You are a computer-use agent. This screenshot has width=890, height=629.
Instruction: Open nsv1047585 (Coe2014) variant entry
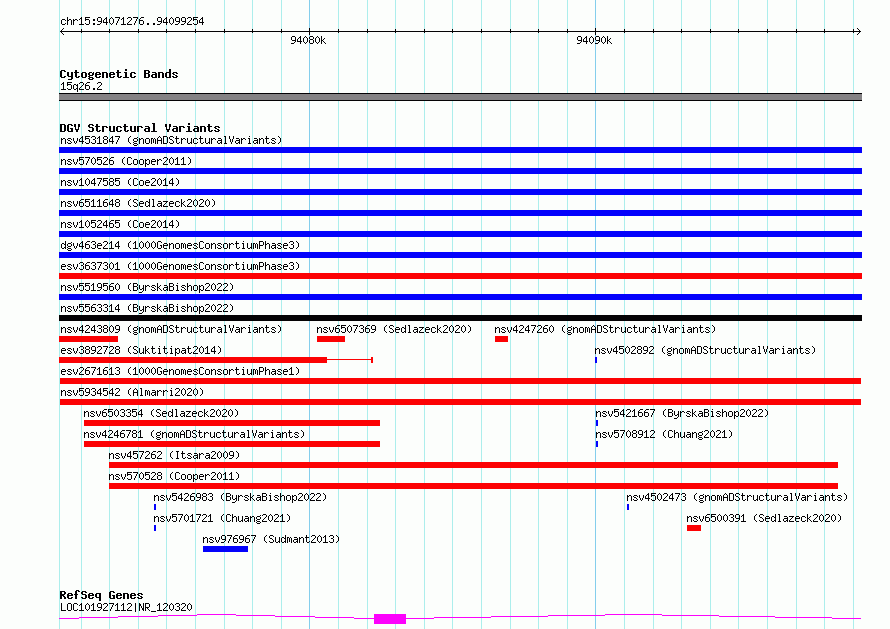coord(120,182)
